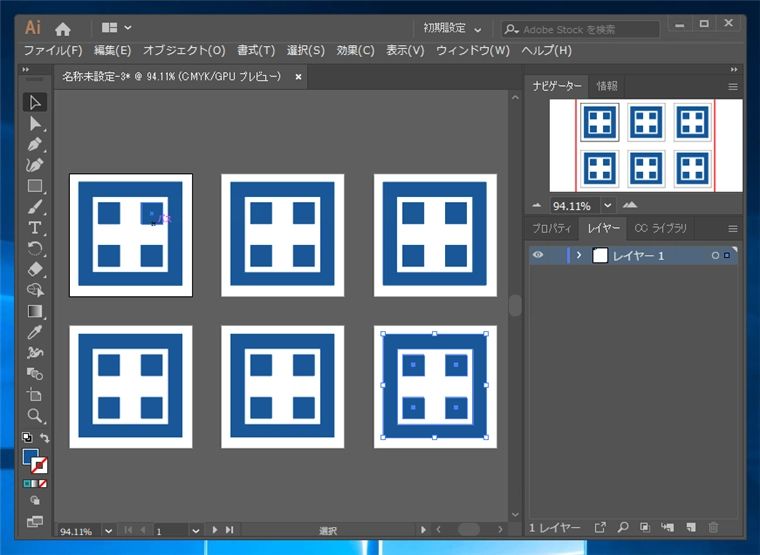
Task: Select the Pen tool
Action: click(35, 144)
